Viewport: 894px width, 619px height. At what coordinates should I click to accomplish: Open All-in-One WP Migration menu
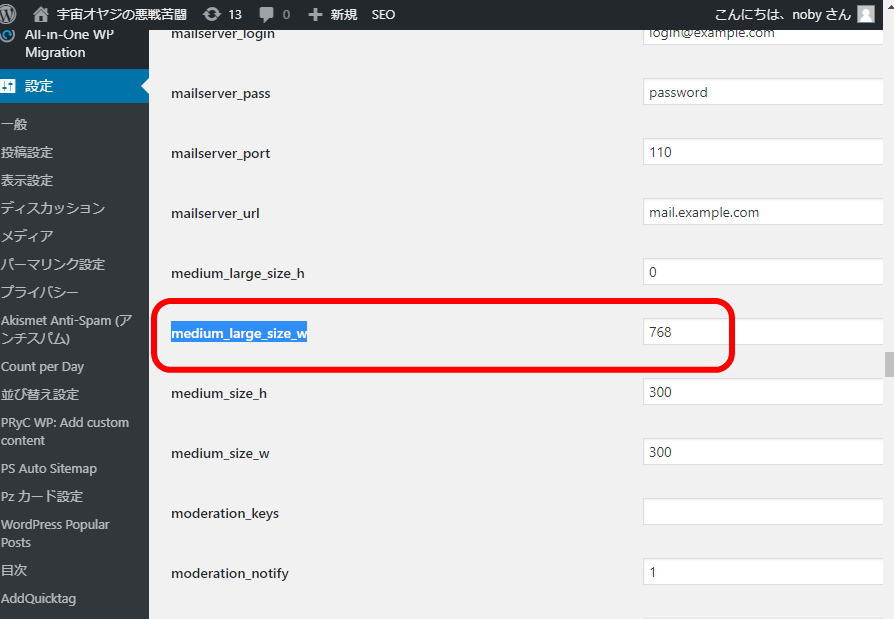click(x=55, y=43)
